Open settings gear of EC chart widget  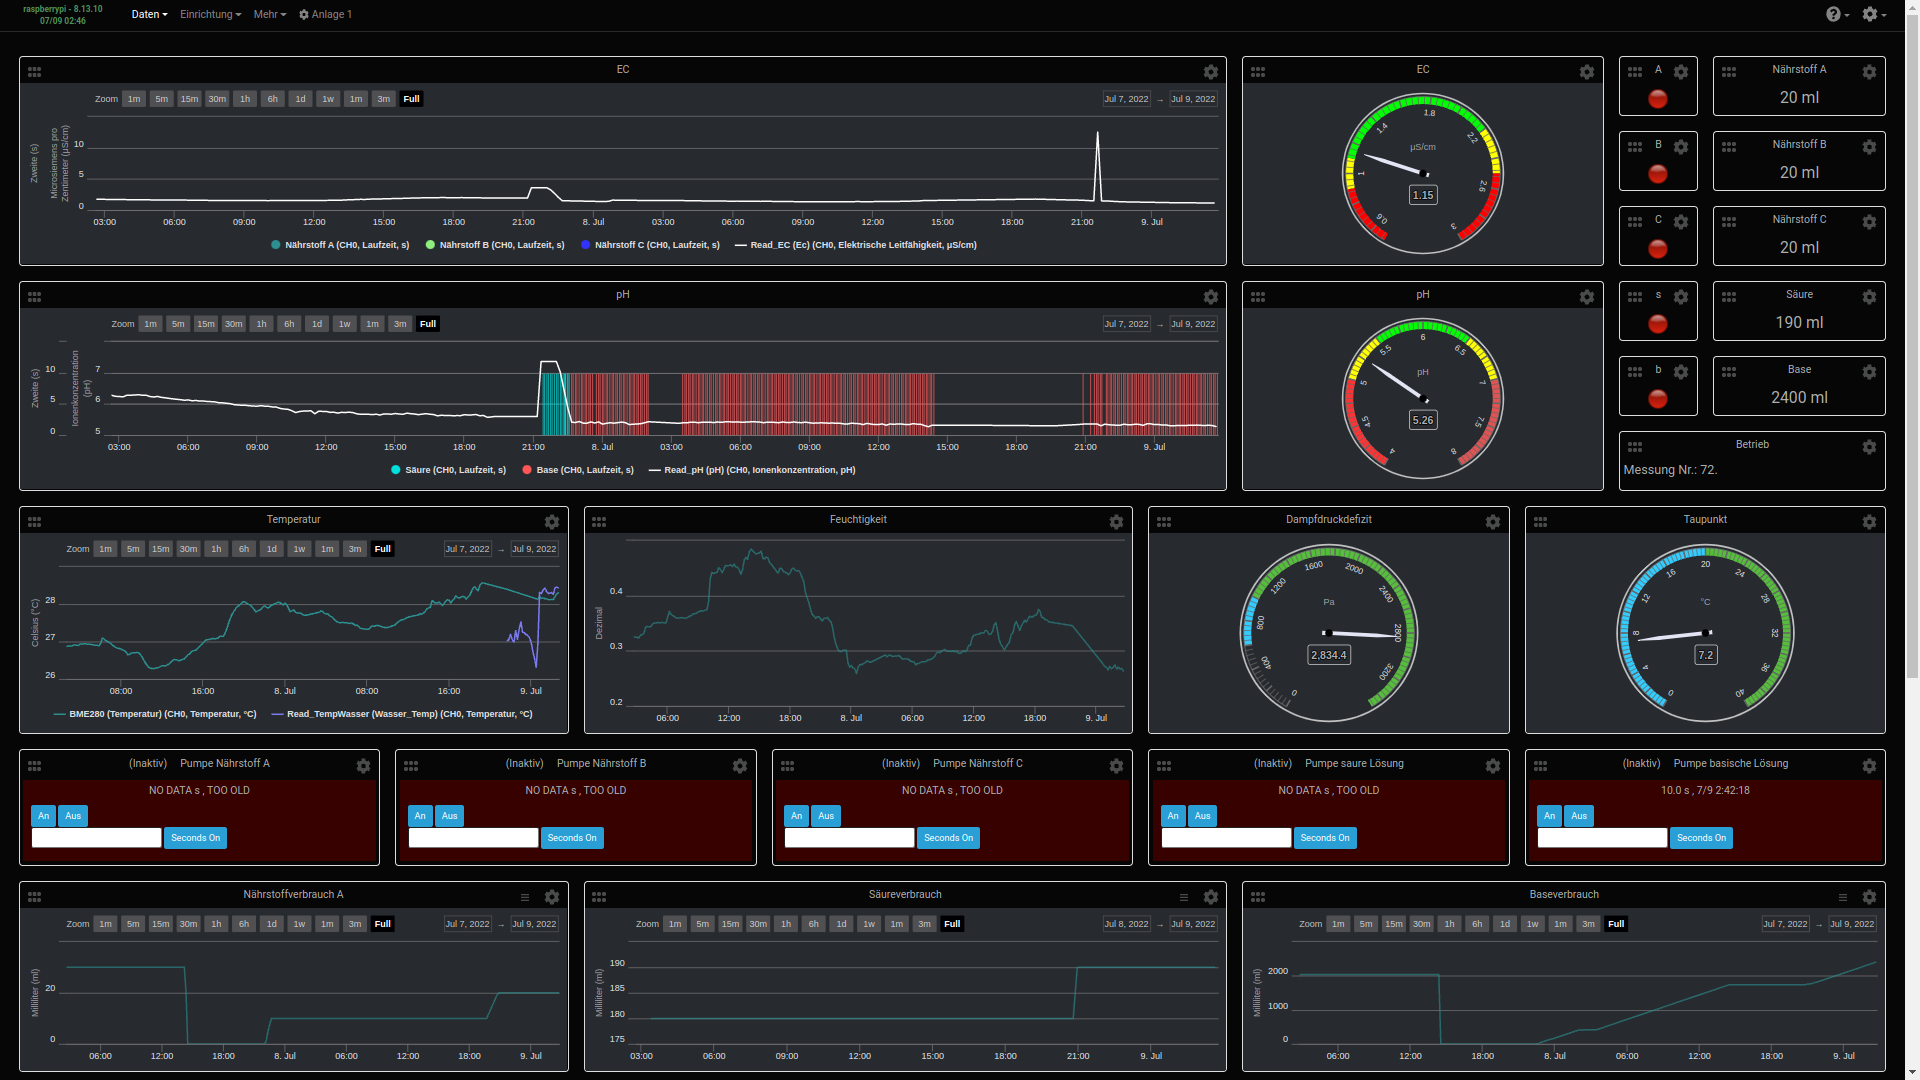(1210, 72)
